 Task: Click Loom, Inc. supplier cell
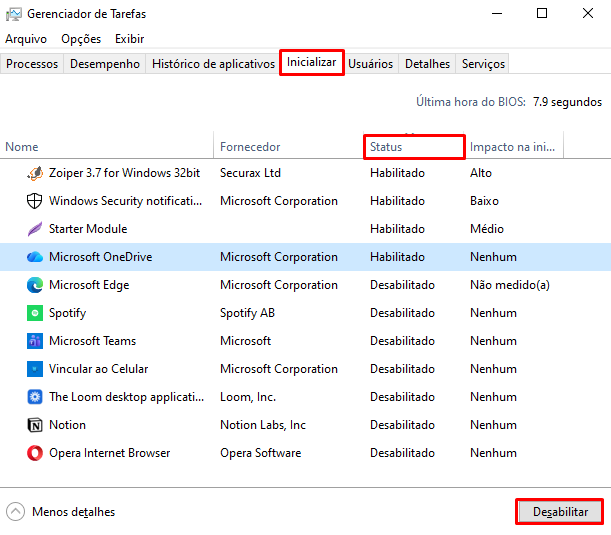point(248,397)
